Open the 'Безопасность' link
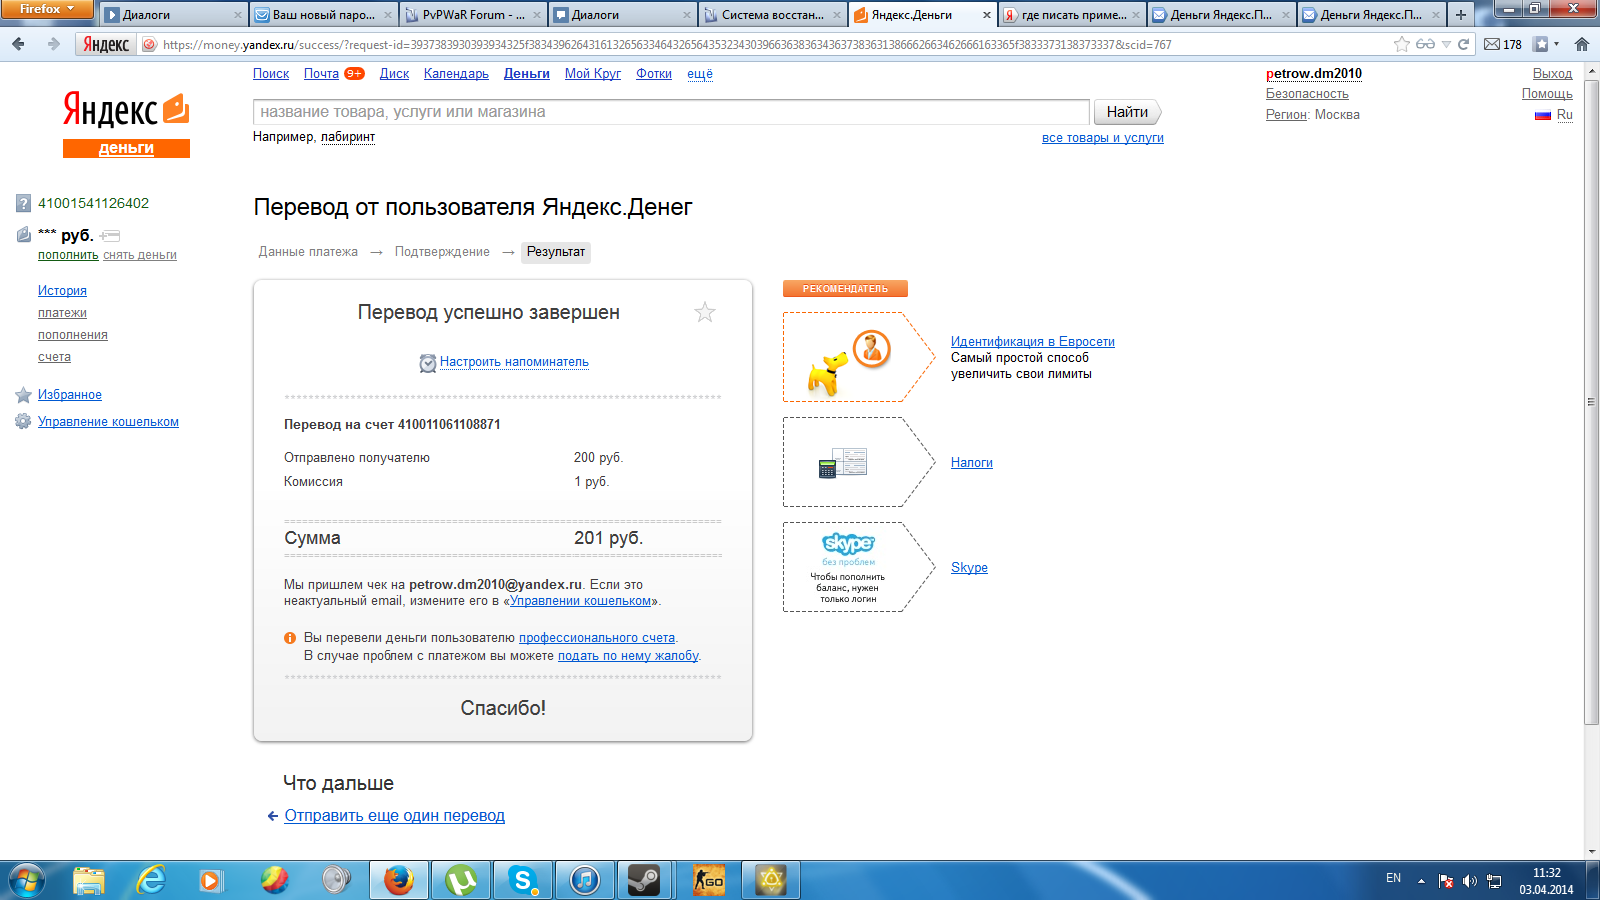Screen dimensions: 1600x900 (x=1307, y=94)
